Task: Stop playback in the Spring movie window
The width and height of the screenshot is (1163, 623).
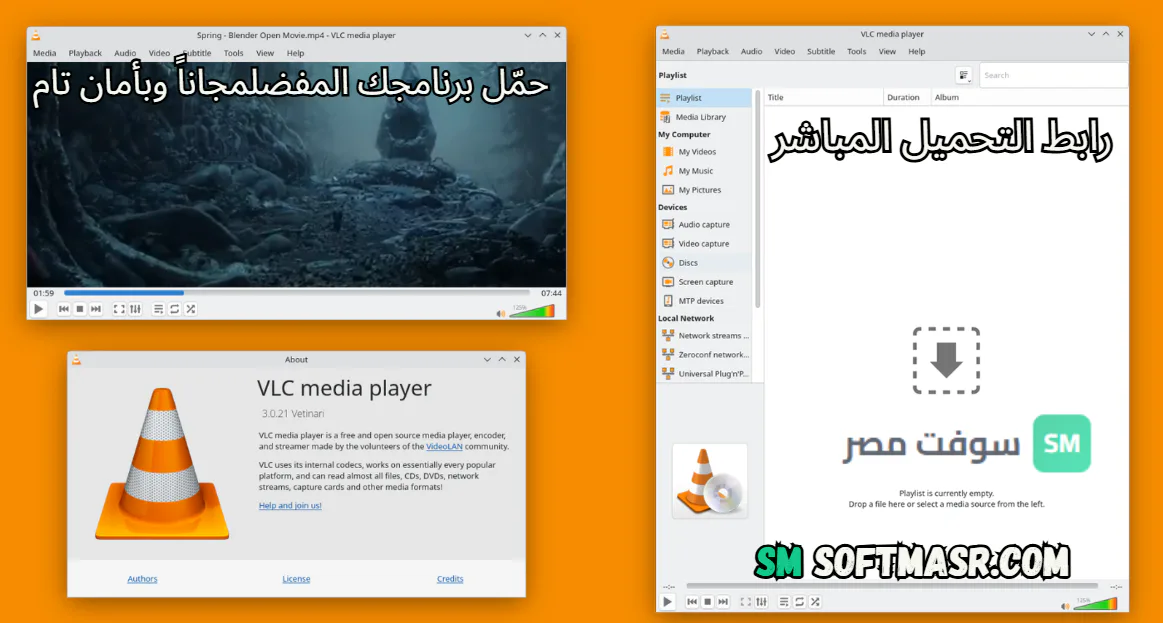Action: [80, 309]
